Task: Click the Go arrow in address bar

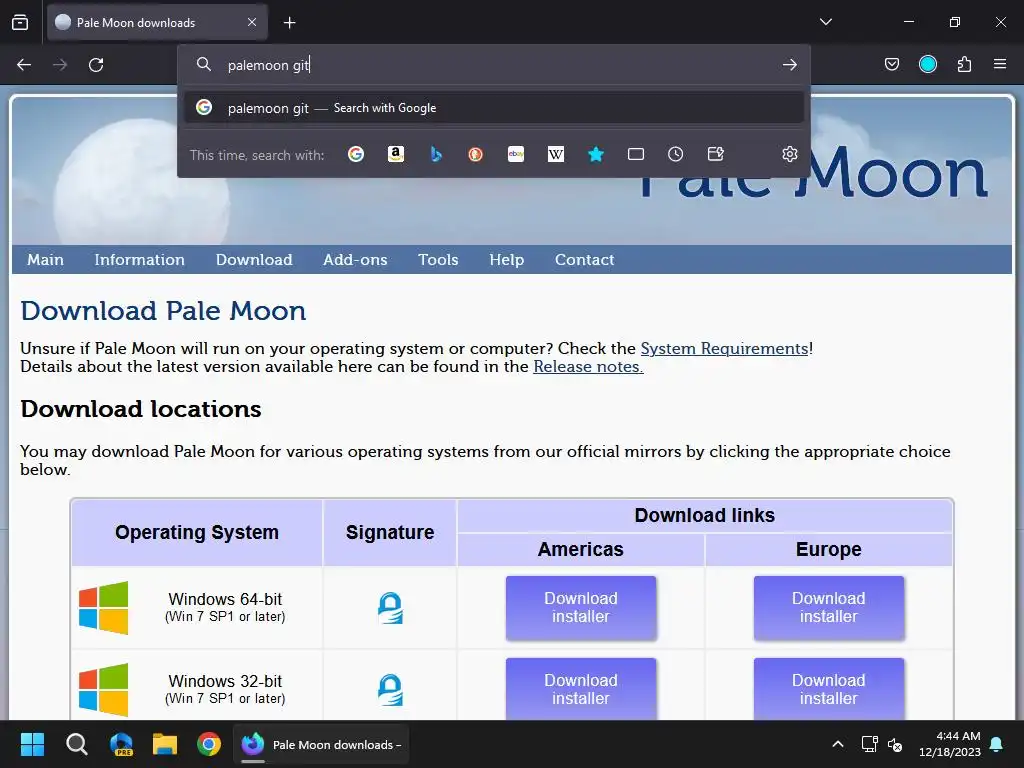Action: tap(790, 65)
